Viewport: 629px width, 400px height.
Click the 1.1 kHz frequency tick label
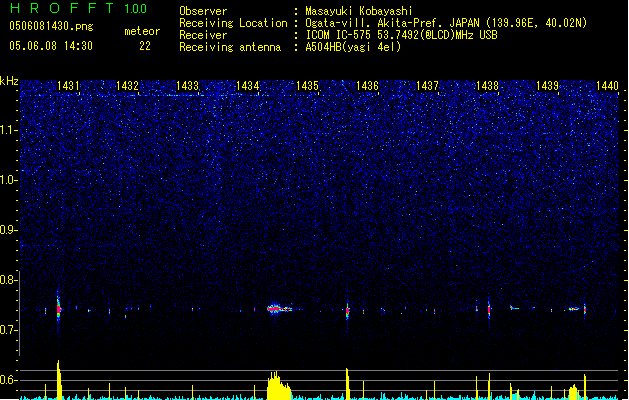coord(9,130)
